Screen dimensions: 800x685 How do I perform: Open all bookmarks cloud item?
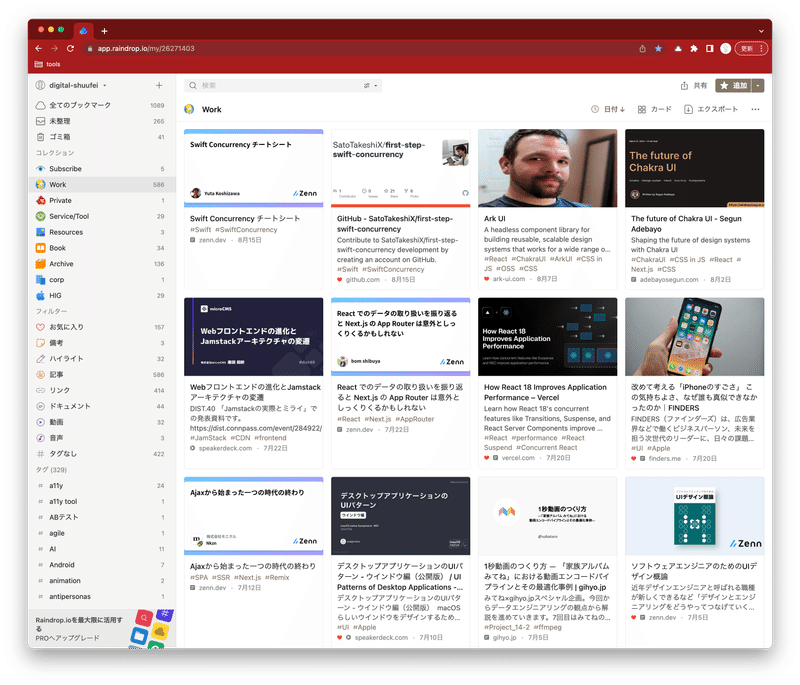point(102,105)
